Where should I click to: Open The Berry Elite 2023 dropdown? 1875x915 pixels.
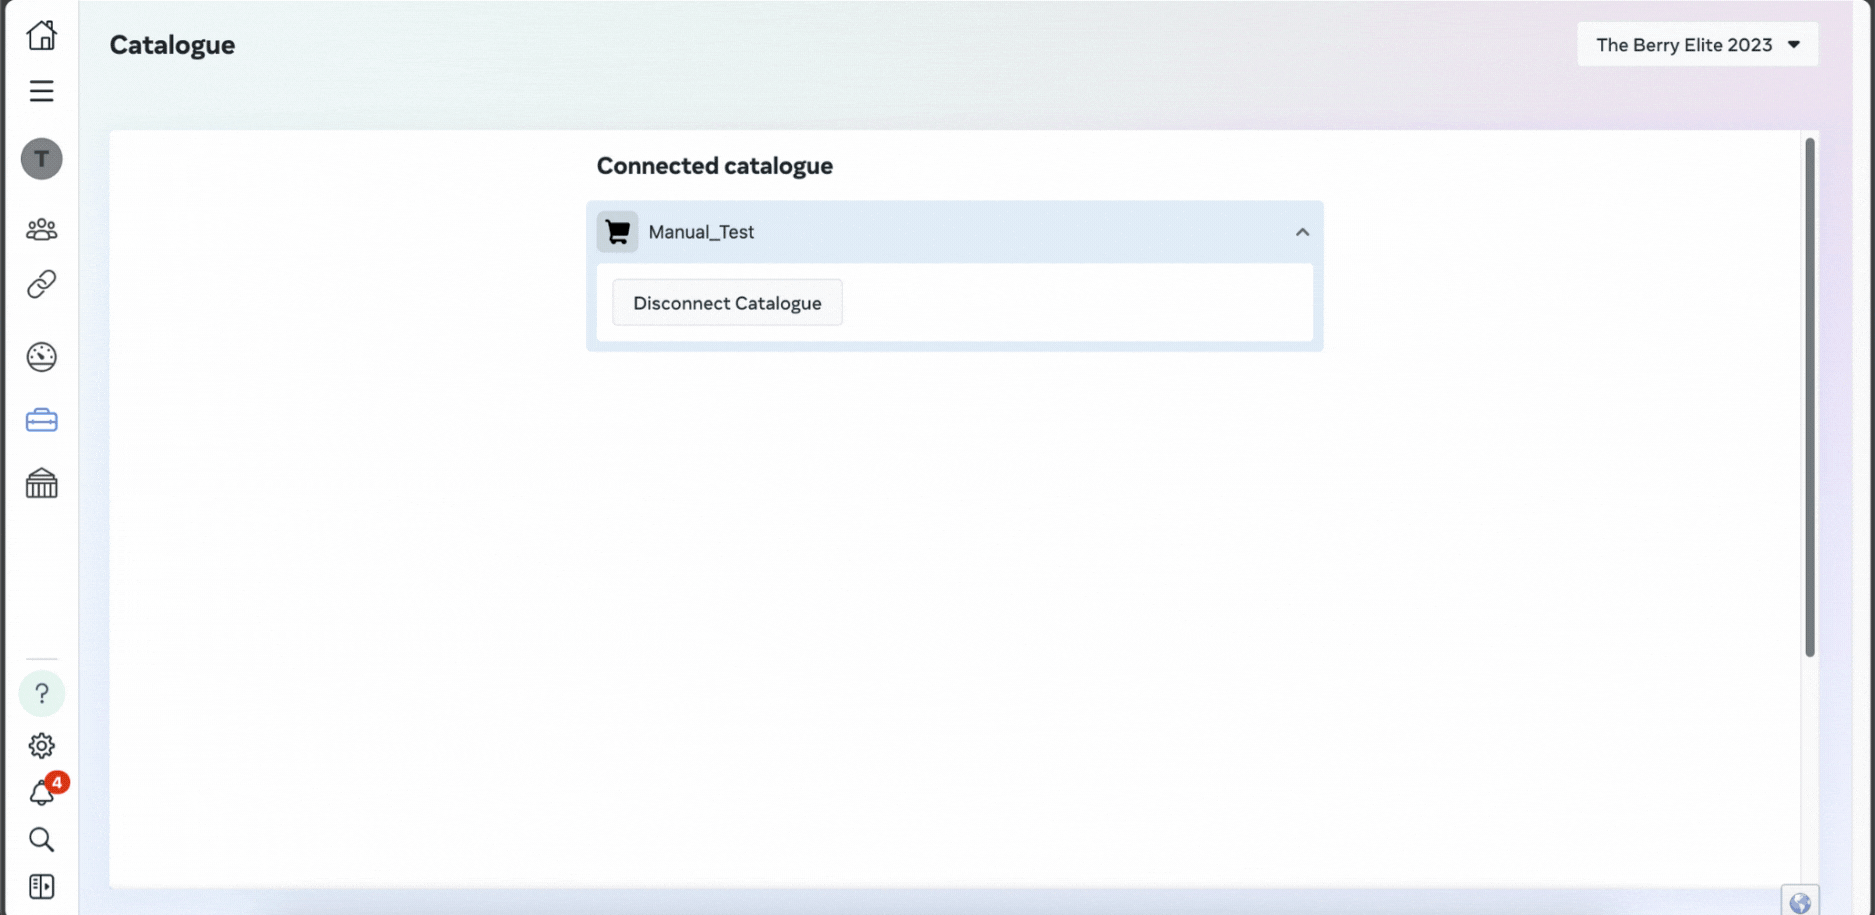1697,45
